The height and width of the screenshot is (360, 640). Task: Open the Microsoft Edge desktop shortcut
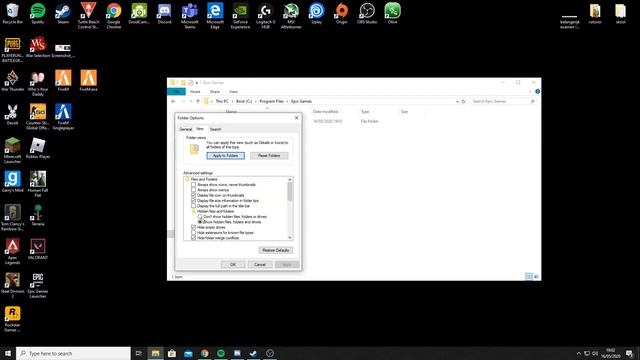click(x=215, y=16)
